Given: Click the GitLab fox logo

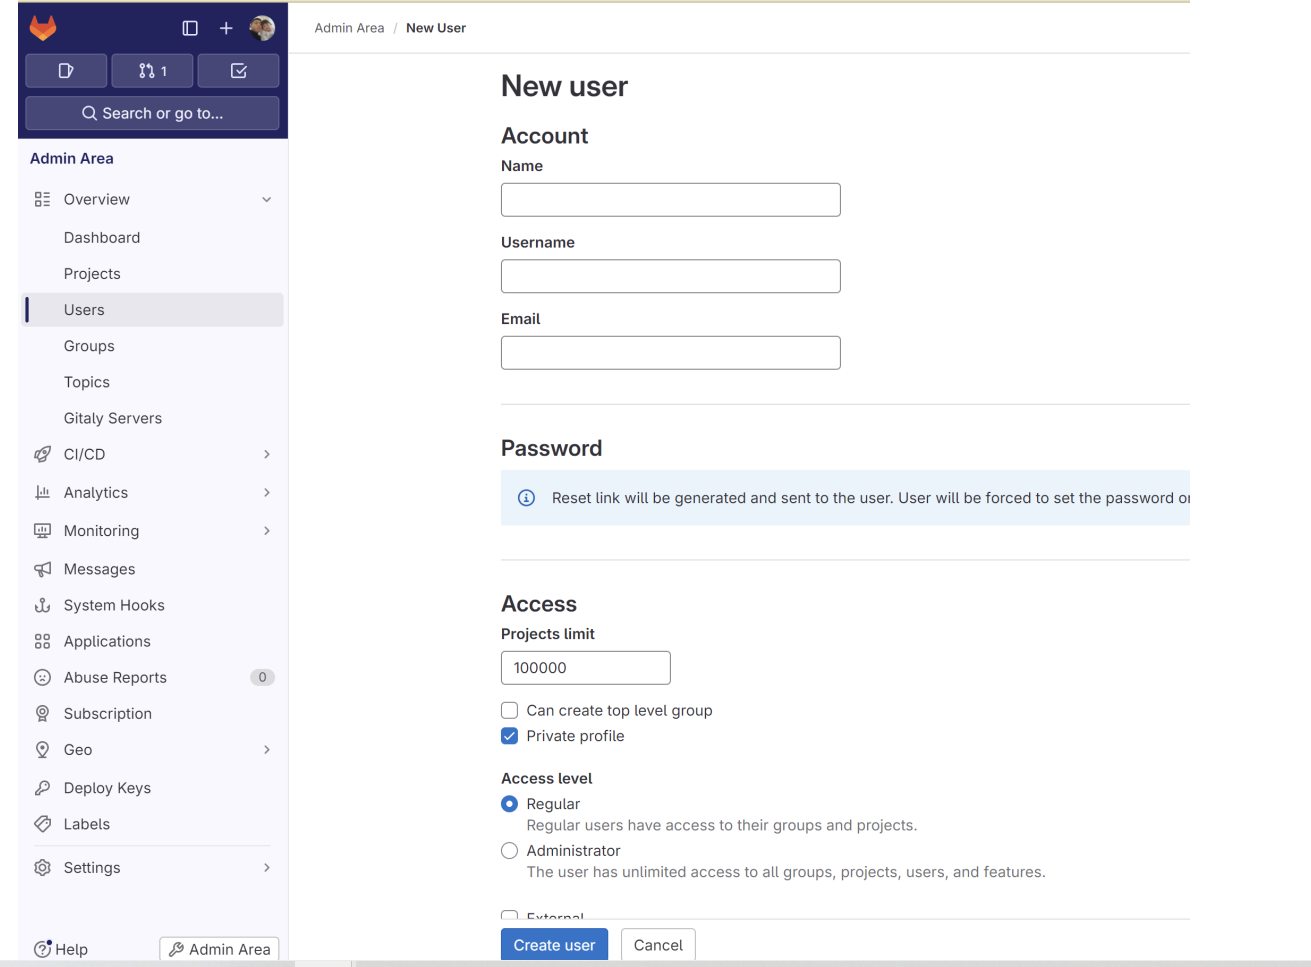Looking at the screenshot, I should point(43,28).
